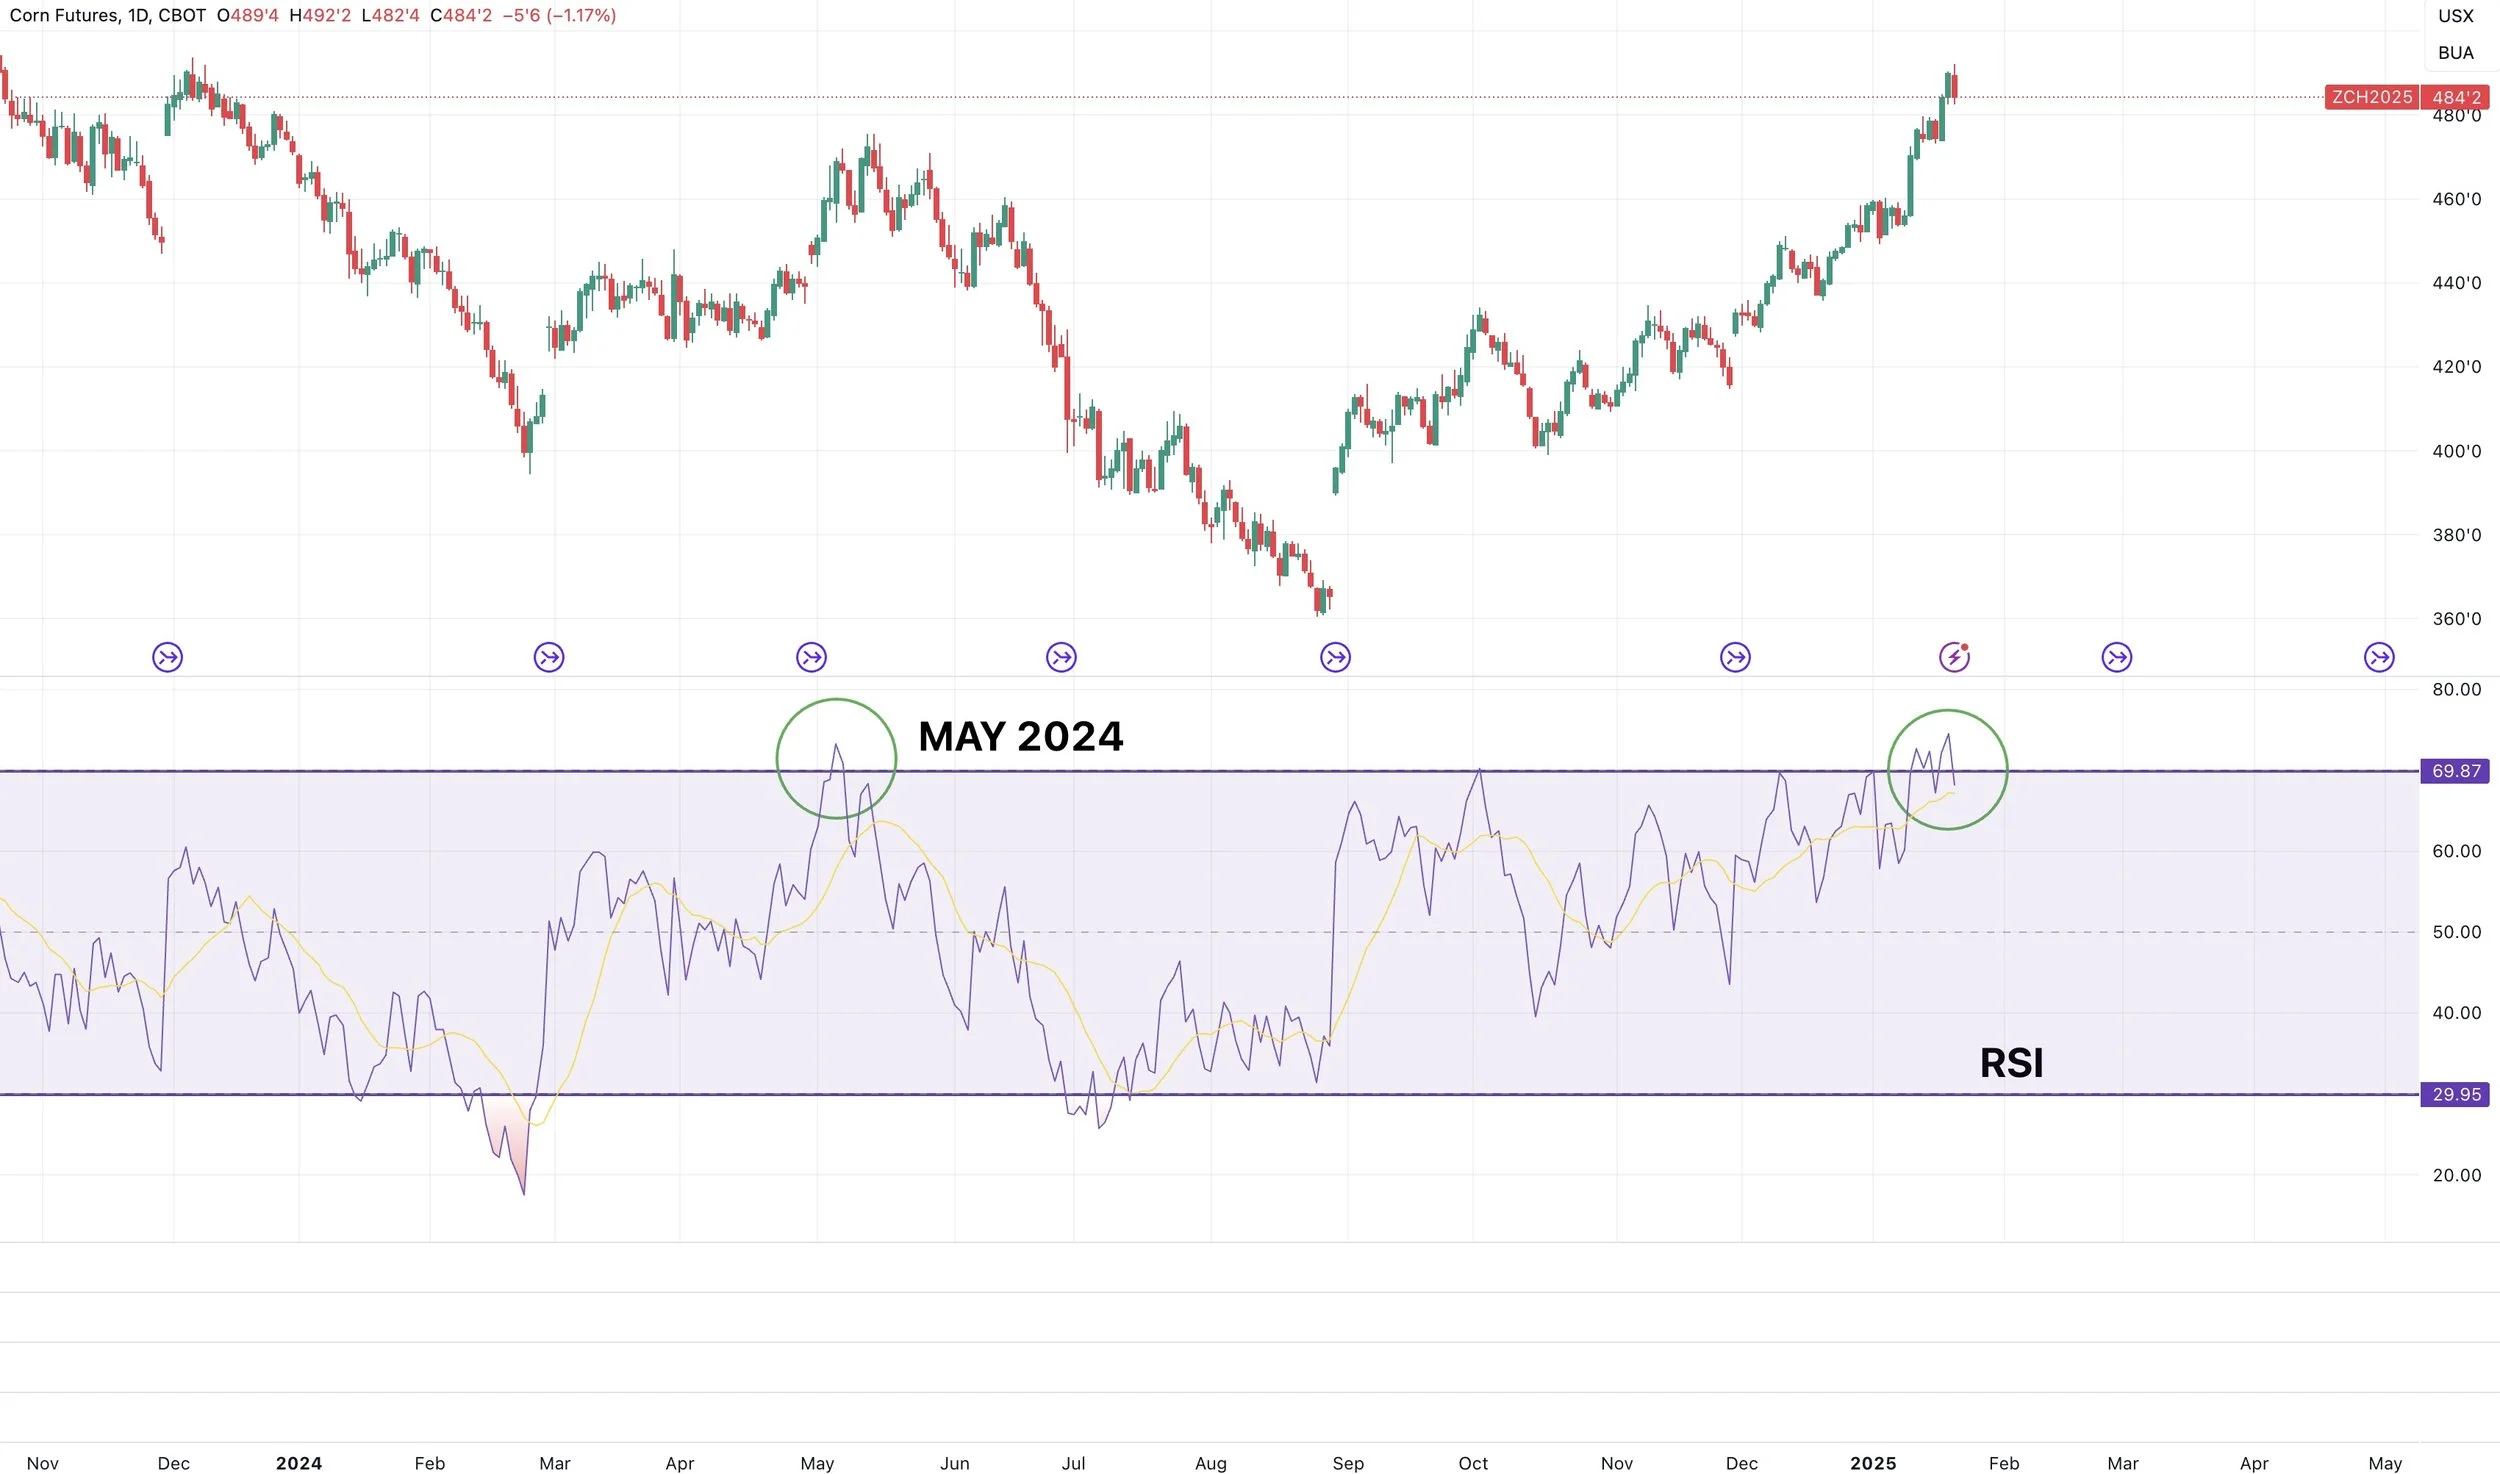Click the USX currency label
The width and height of the screenshot is (2500, 1474).
[x=2455, y=16]
